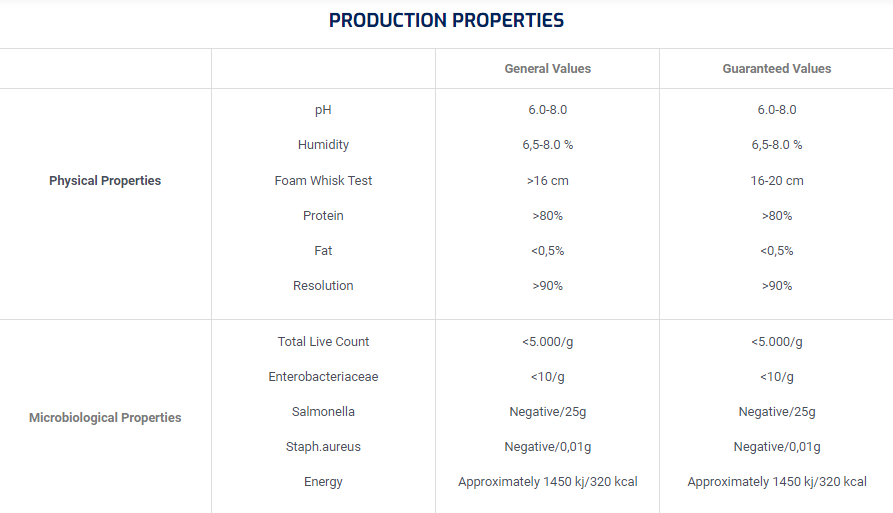Click the Energy property label

coord(323,482)
